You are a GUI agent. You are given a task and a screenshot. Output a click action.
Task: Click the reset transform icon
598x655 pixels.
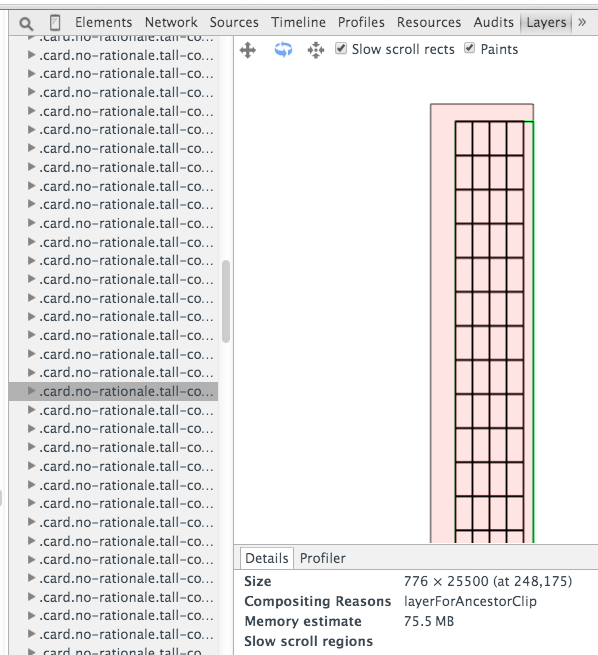coord(316,50)
